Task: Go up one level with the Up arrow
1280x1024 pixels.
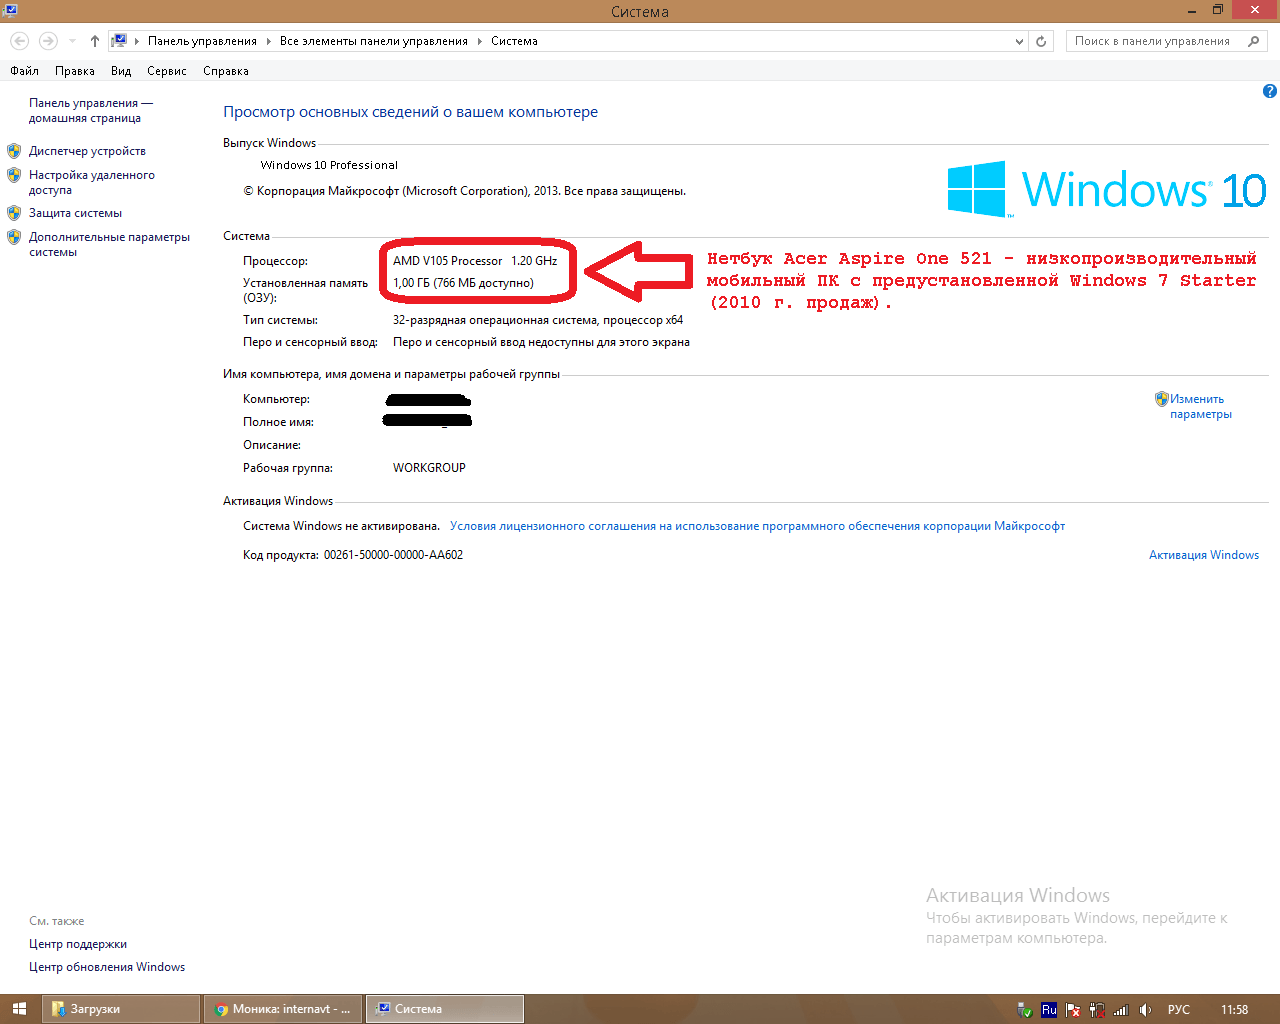Action: coord(95,41)
